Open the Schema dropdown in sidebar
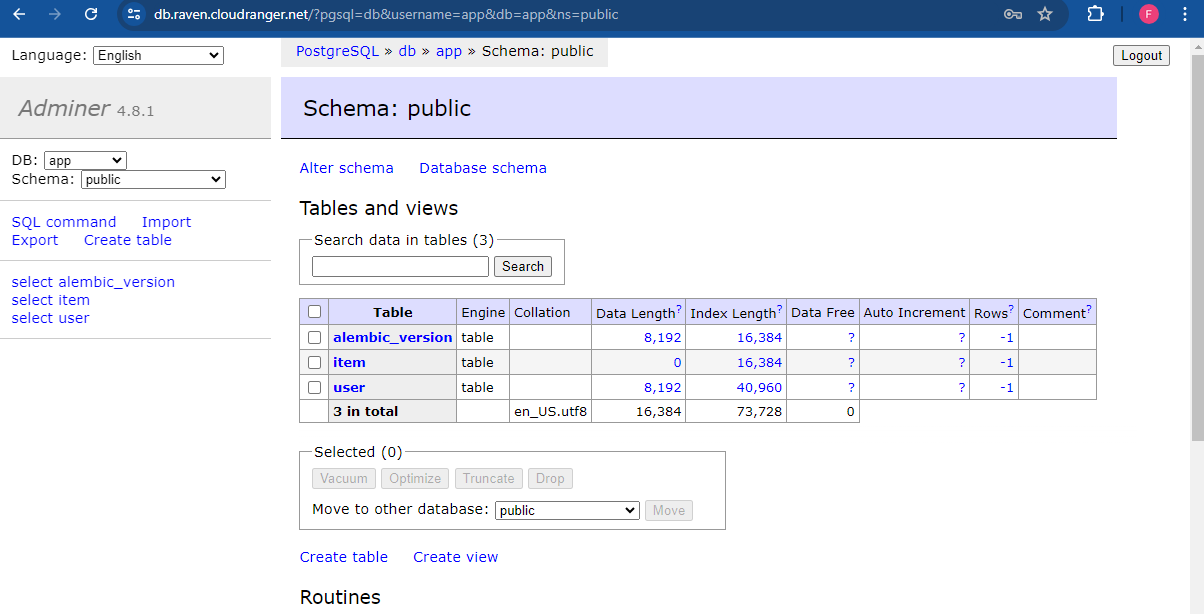 tap(153, 180)
